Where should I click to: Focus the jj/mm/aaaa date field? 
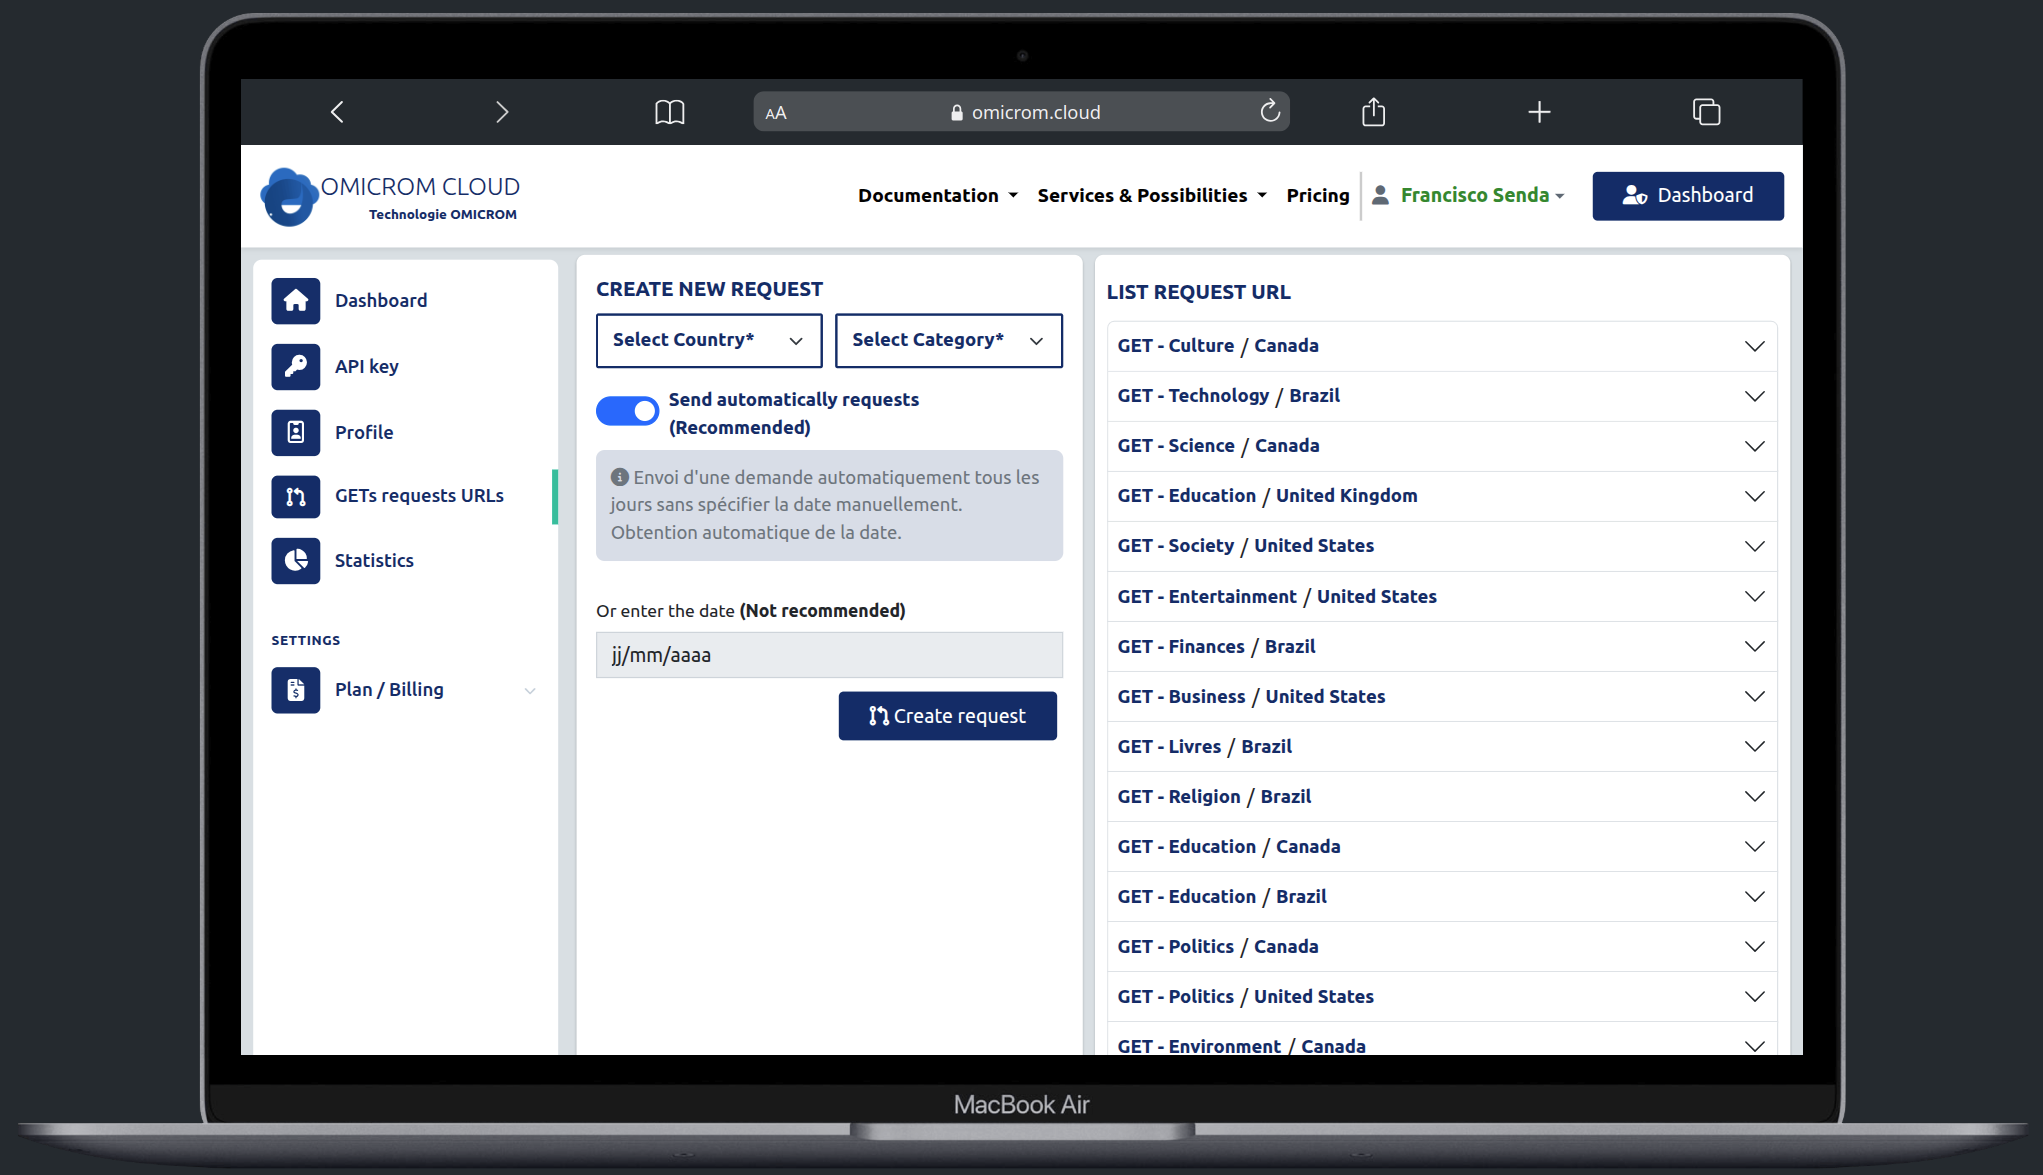click(828, 655)
